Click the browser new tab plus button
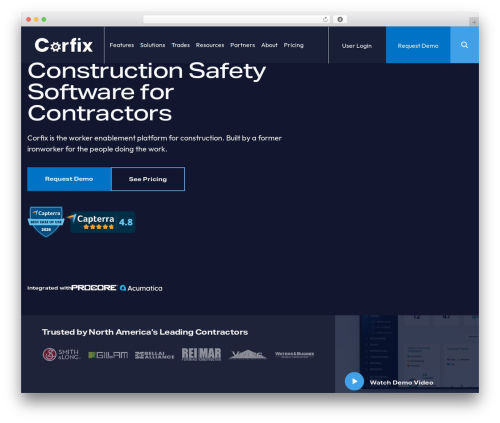This screenshot has width=500, height=423. point(474,22)
